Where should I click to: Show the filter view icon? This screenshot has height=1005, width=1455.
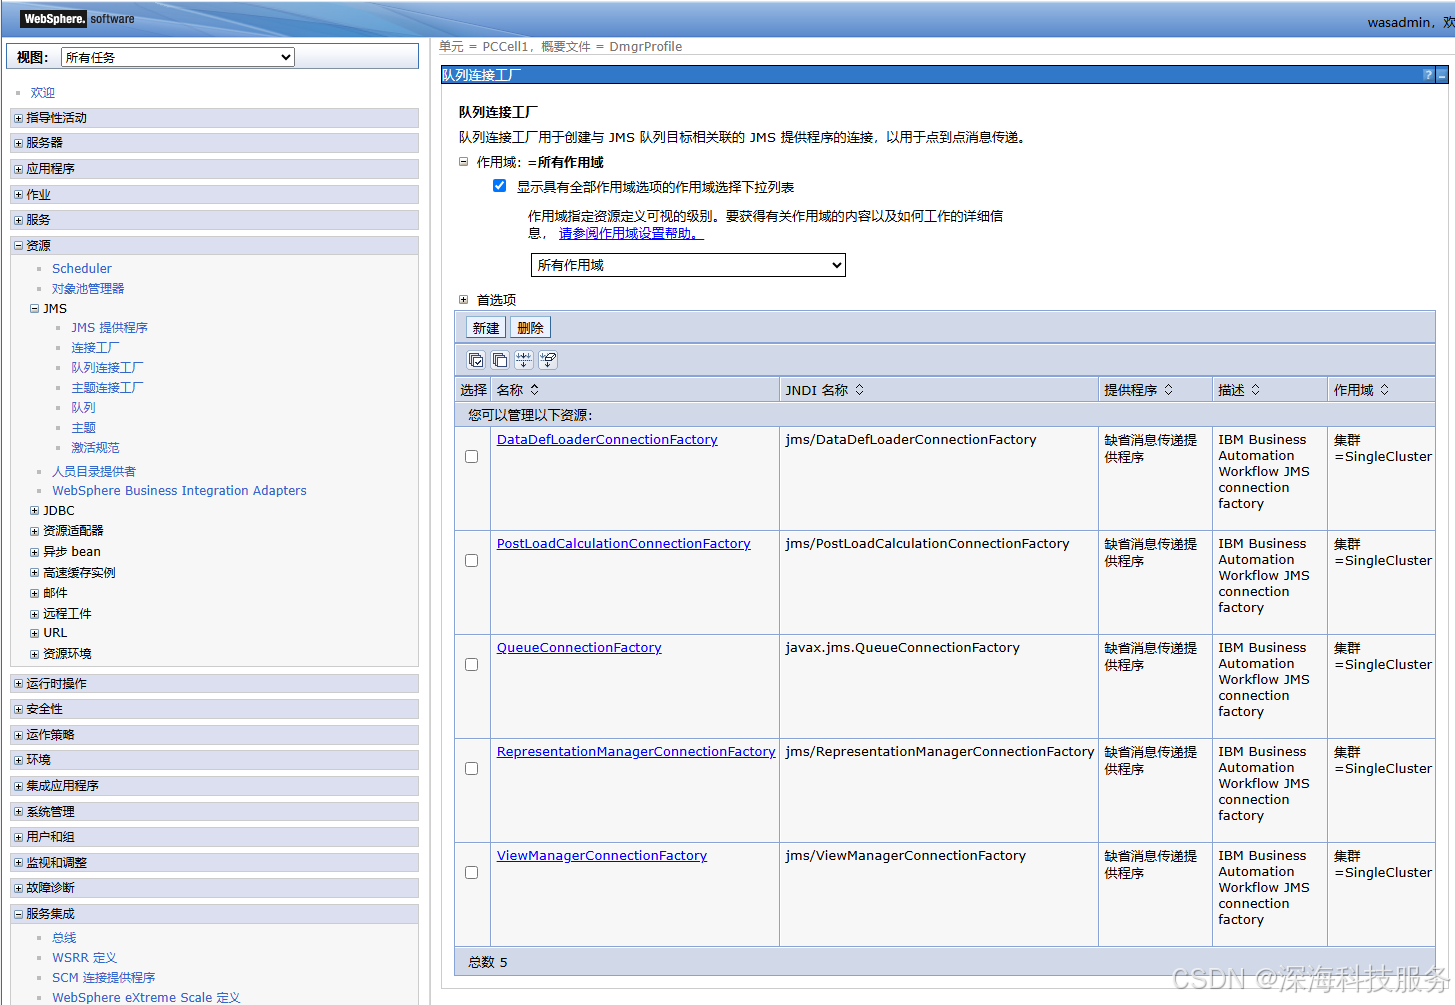point(524,360)
